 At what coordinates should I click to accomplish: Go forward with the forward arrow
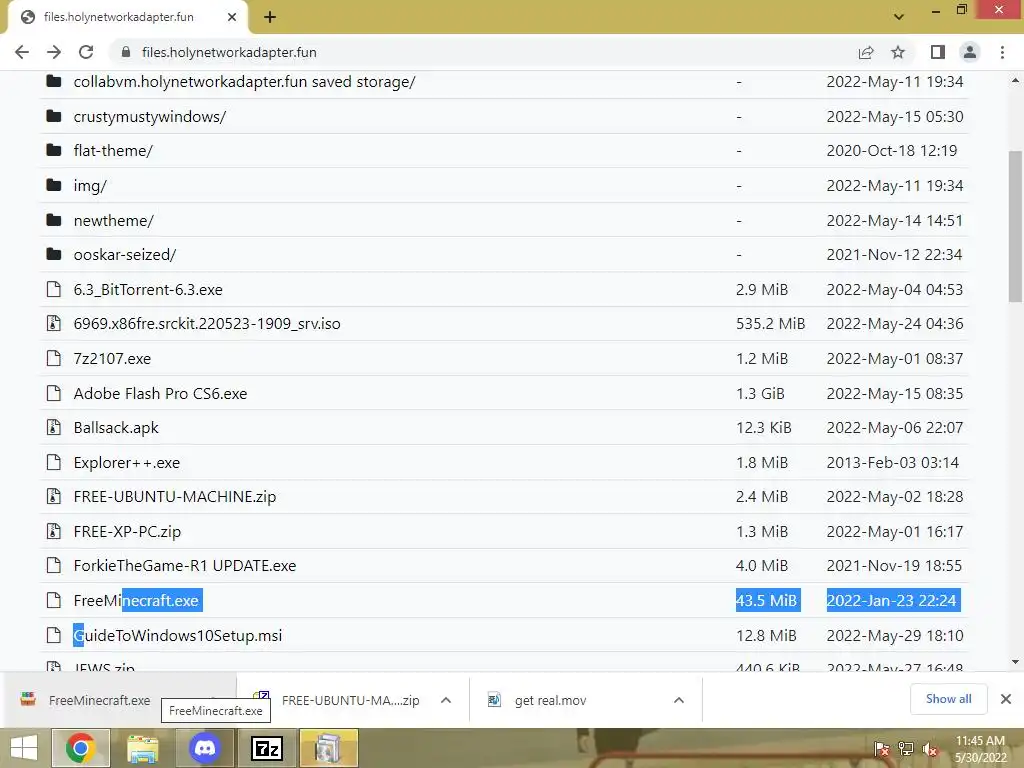(x=54, y=52)
